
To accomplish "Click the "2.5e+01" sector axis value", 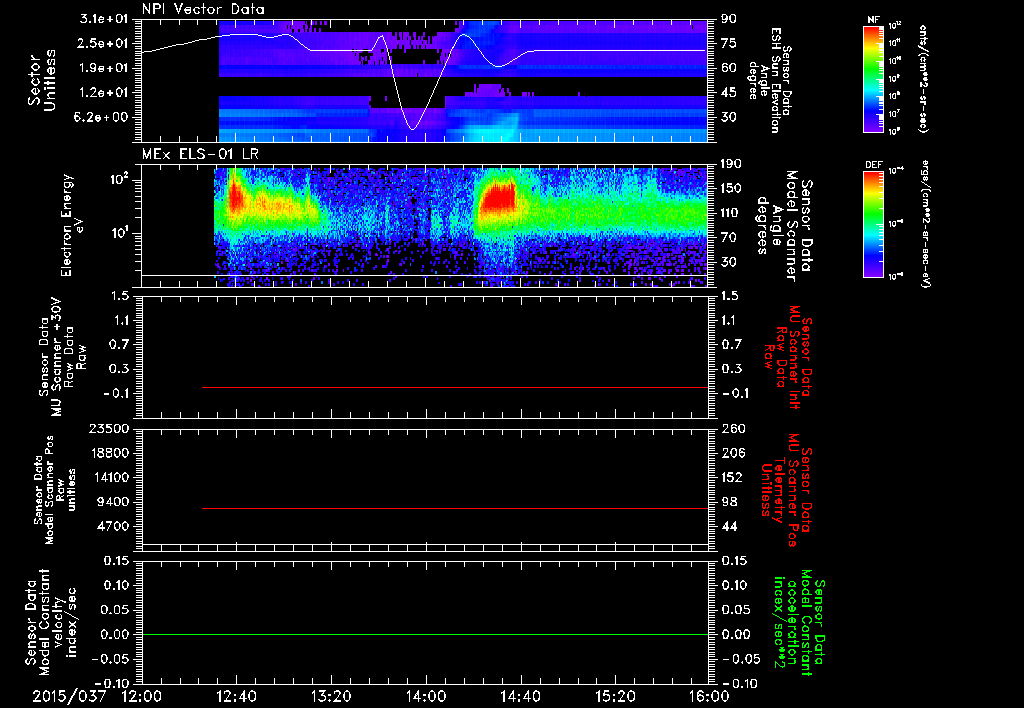I will 103,43.
